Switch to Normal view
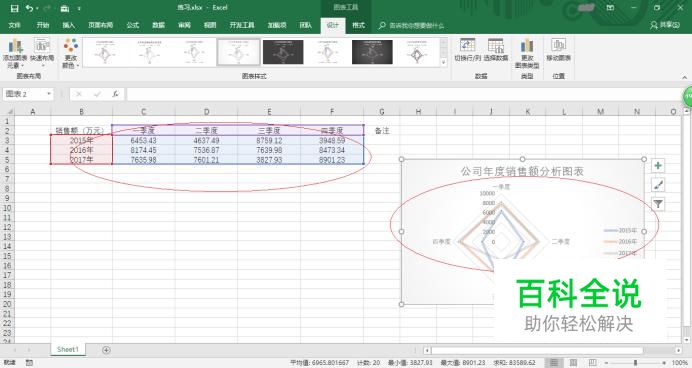The height and width of the screenshot is (368, 692). point(553,363)
